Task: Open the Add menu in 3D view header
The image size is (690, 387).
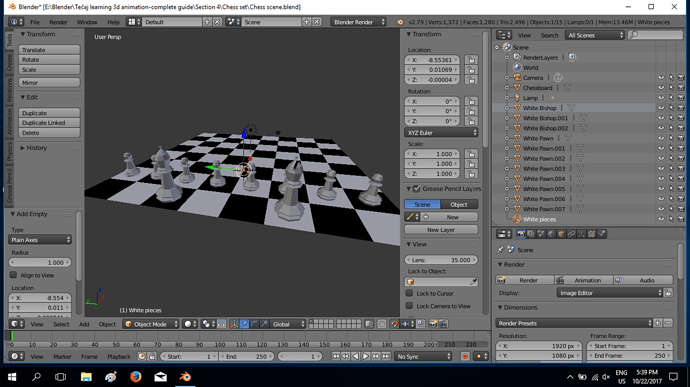Action: click(84, 324)
